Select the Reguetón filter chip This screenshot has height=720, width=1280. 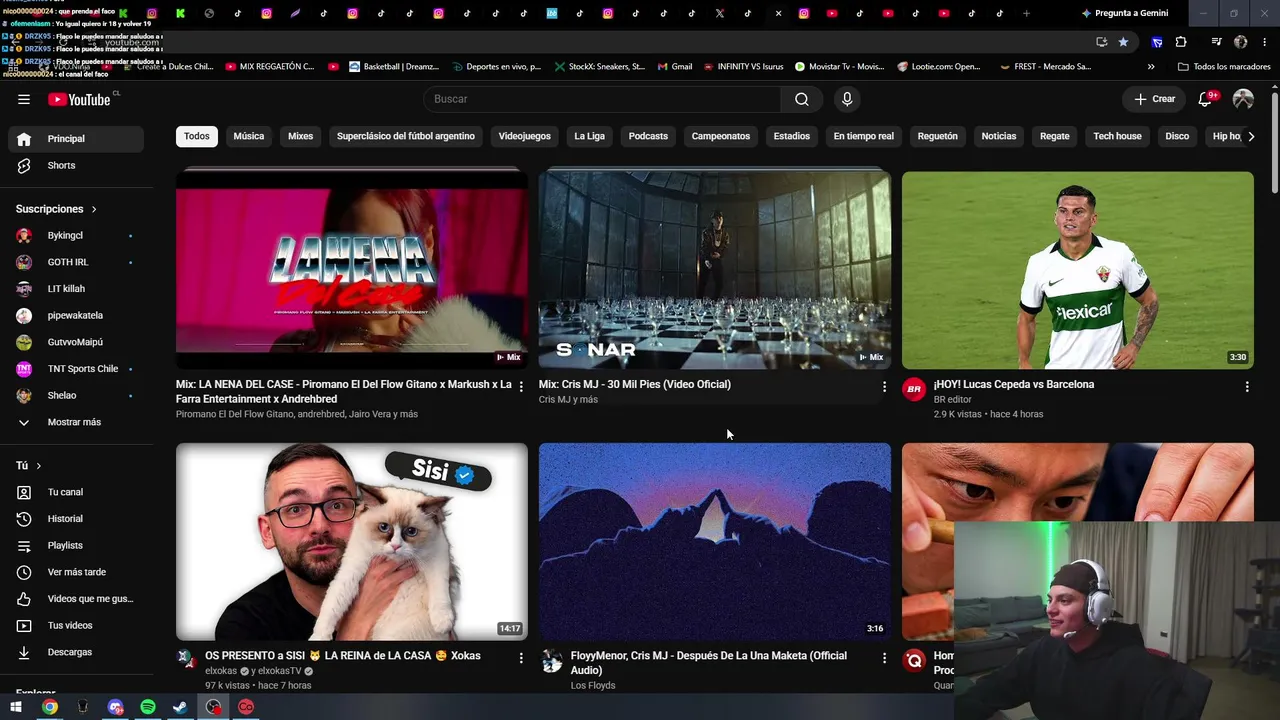[x=938, y=136]
